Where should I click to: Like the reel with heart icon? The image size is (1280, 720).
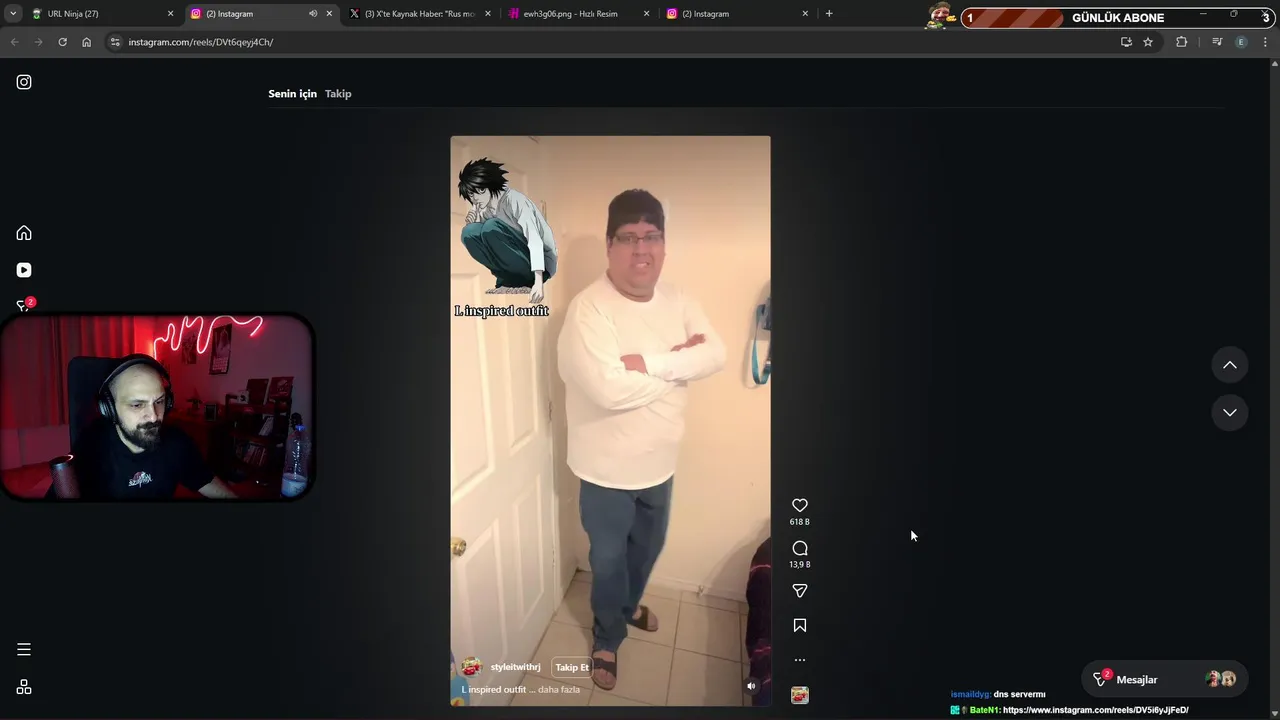[x=800, y=506]
